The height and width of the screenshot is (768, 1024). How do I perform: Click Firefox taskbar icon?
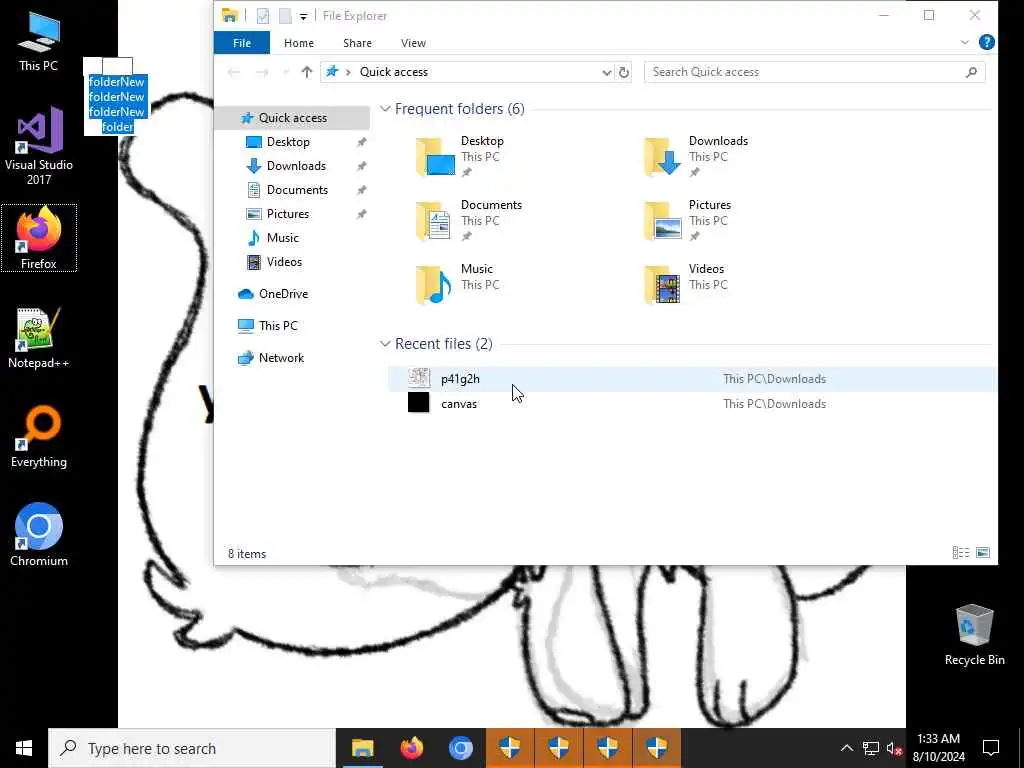[411, 748]
